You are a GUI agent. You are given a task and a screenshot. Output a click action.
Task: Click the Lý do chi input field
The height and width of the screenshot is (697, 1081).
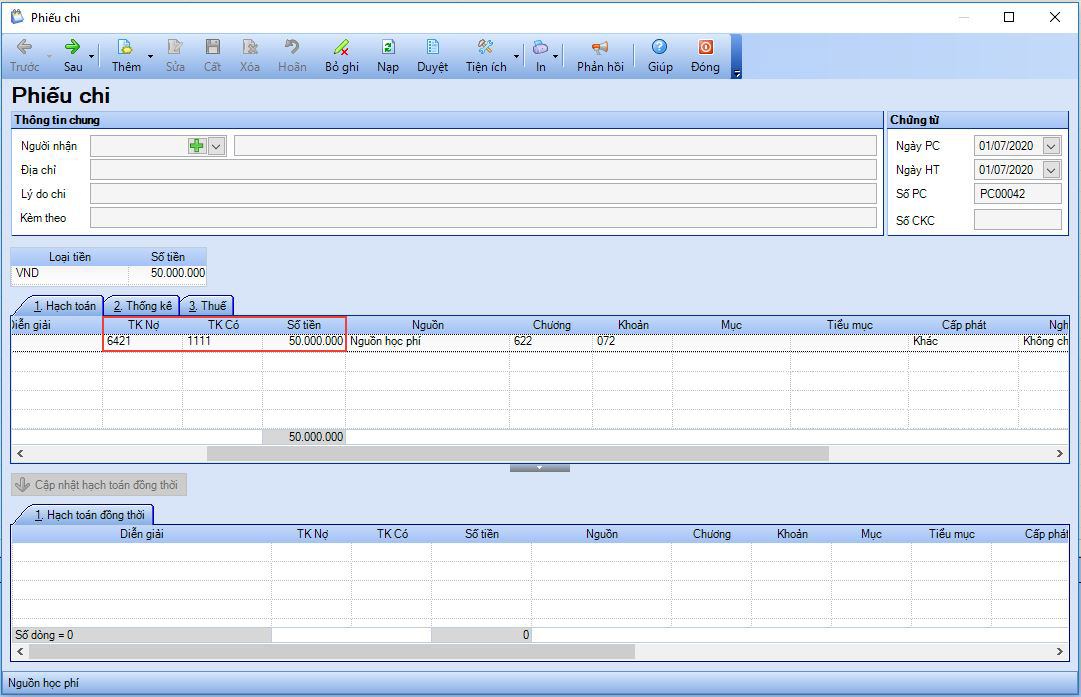[x=483, y=194]
